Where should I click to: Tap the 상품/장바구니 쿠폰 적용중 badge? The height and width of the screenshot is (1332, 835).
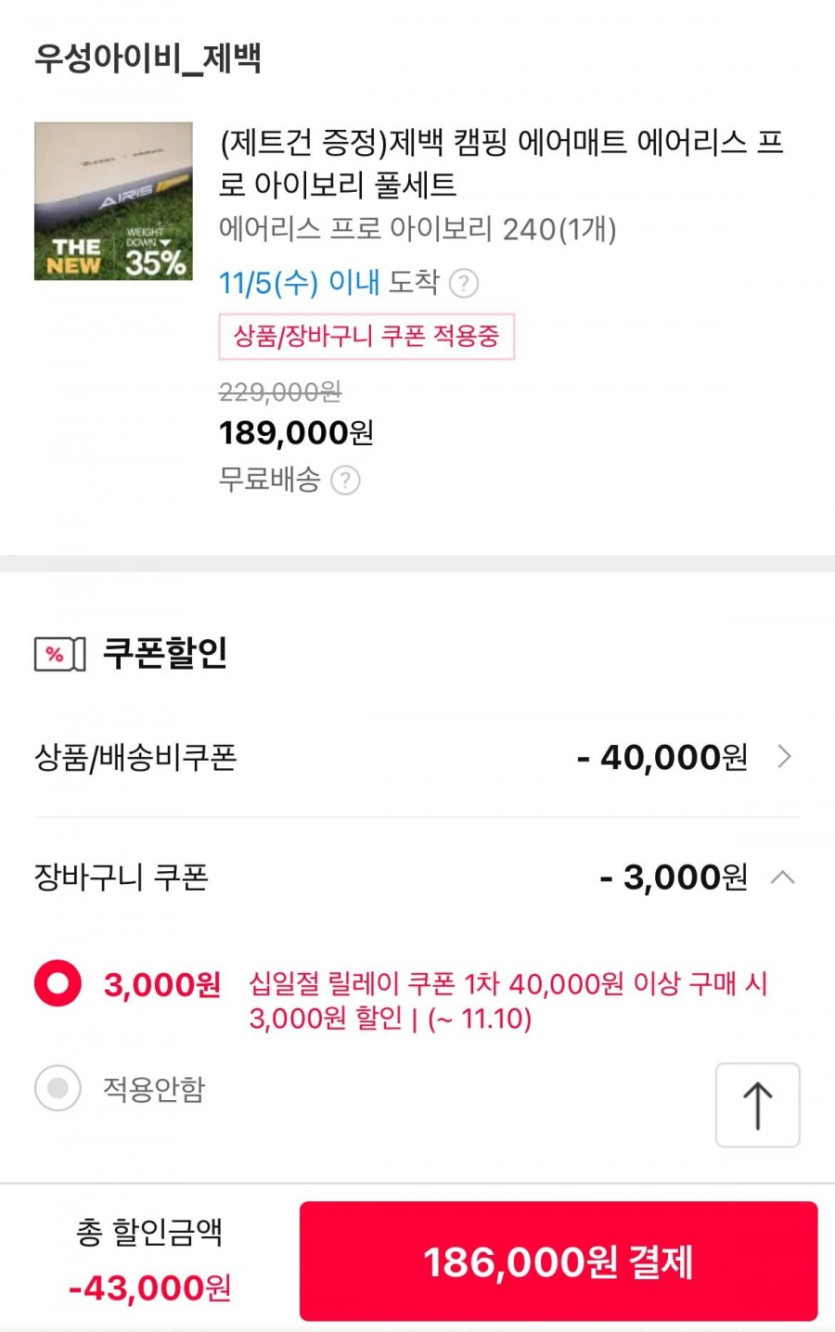point(366,336)
